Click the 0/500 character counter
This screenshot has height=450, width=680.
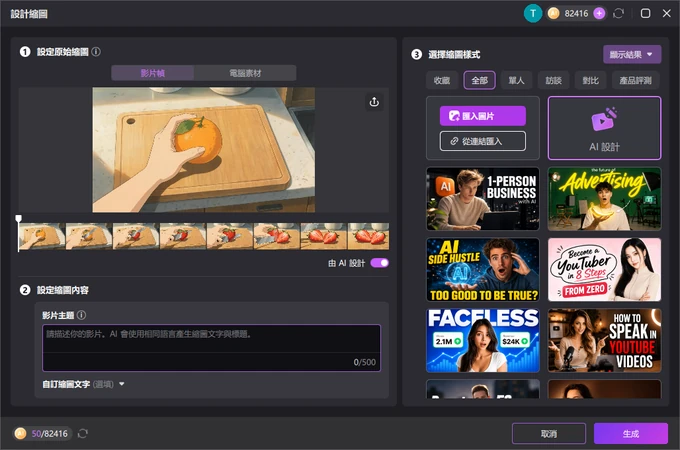coord(365,362)
